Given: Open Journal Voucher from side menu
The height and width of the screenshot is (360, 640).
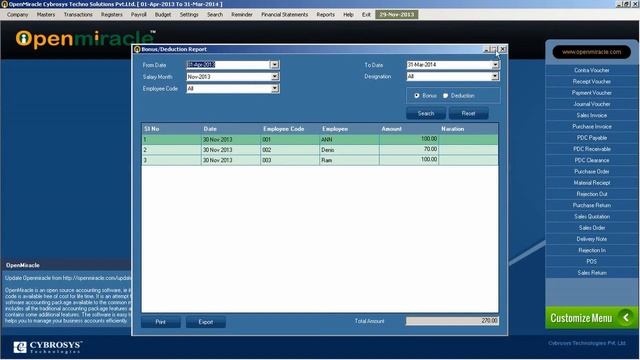Looking at the screenshot, I should click(x=591, y=104).
